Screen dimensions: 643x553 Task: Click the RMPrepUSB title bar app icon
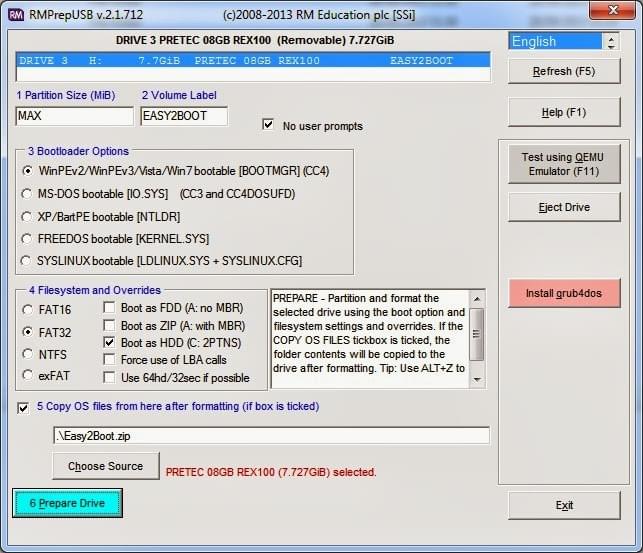tap(16, 15)
